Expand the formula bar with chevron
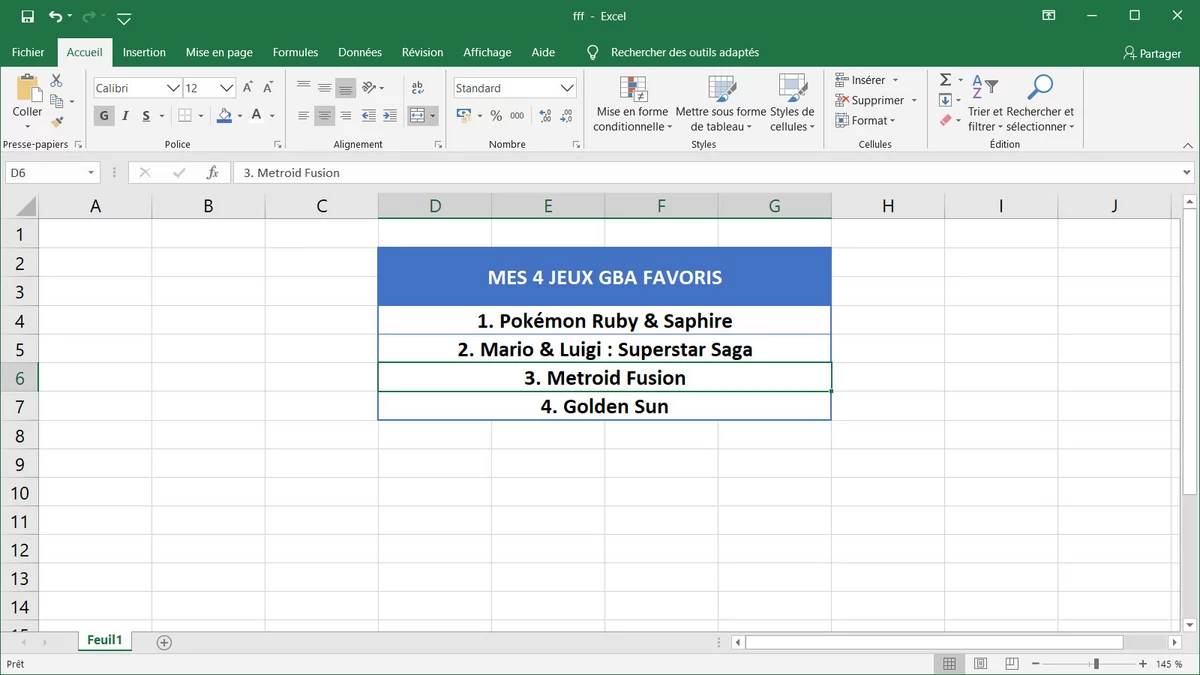The width and height of the screenshot is (1200, 675). click(1186, 172)
